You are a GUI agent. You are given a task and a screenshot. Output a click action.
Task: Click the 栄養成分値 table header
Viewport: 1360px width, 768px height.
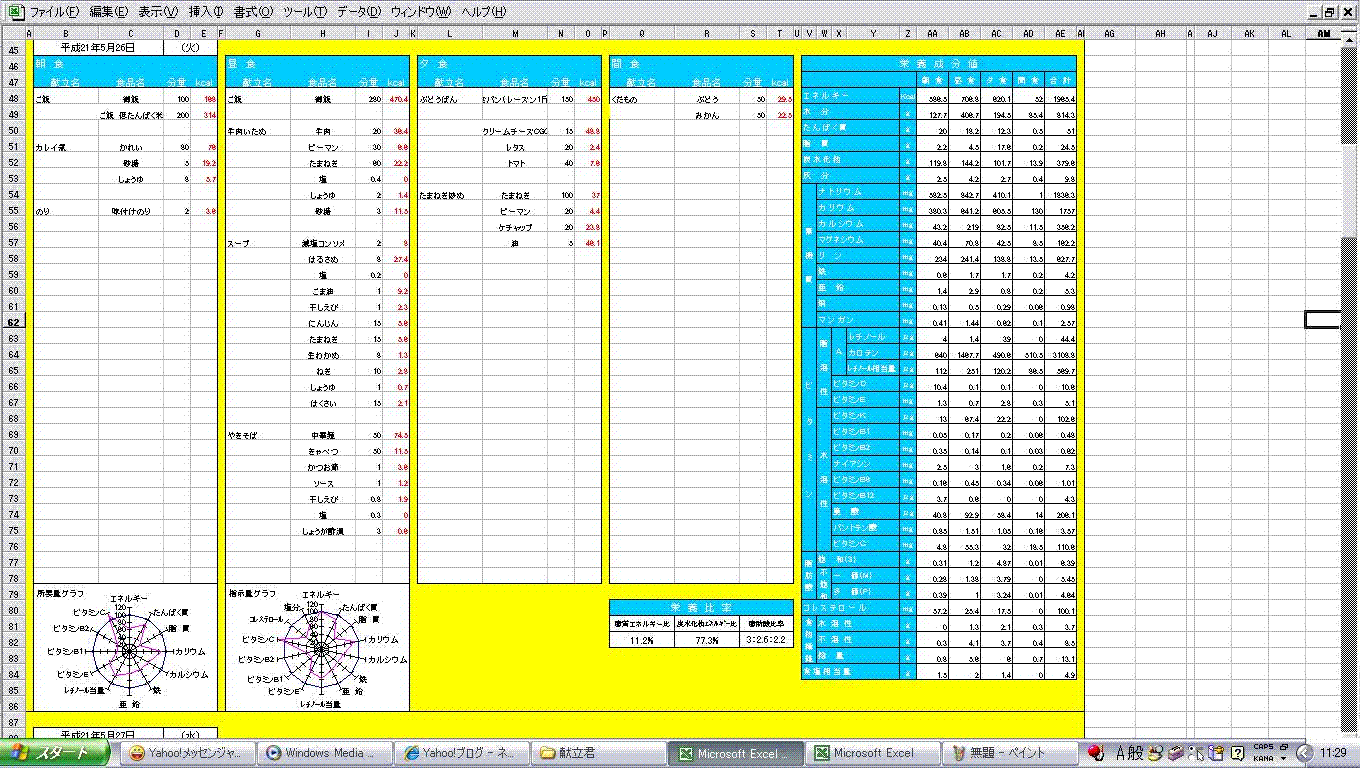point(938,63)
